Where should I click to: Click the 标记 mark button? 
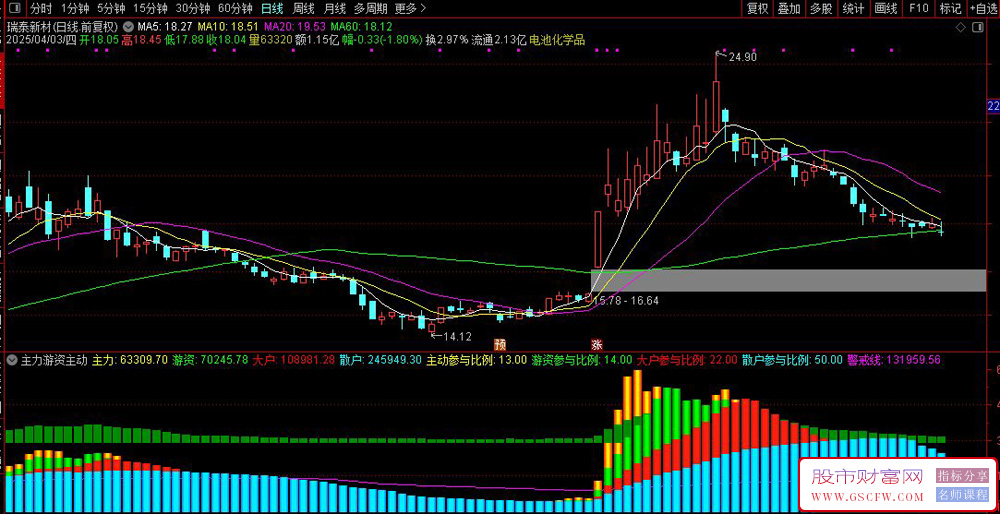pos(950,8)
